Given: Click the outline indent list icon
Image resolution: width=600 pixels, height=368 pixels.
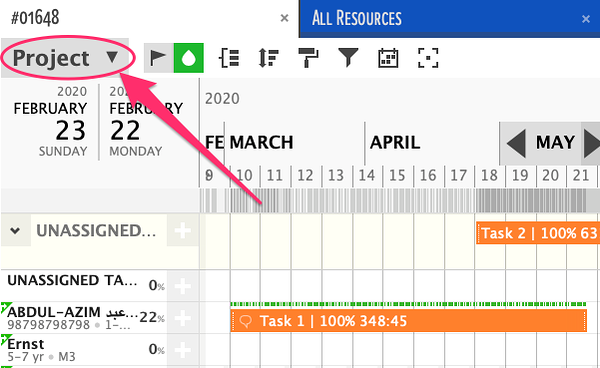Looking at the screenshot, I should click(229, 58).
